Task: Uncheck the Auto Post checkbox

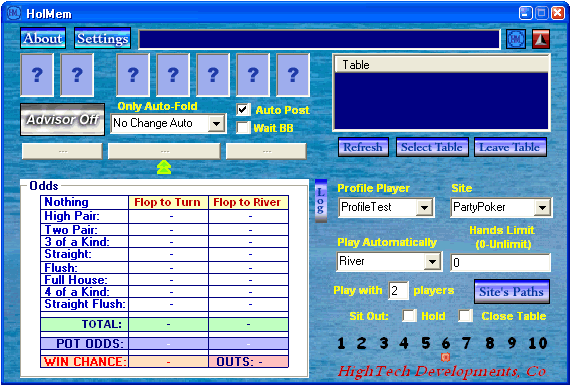Action: point(243,110)
